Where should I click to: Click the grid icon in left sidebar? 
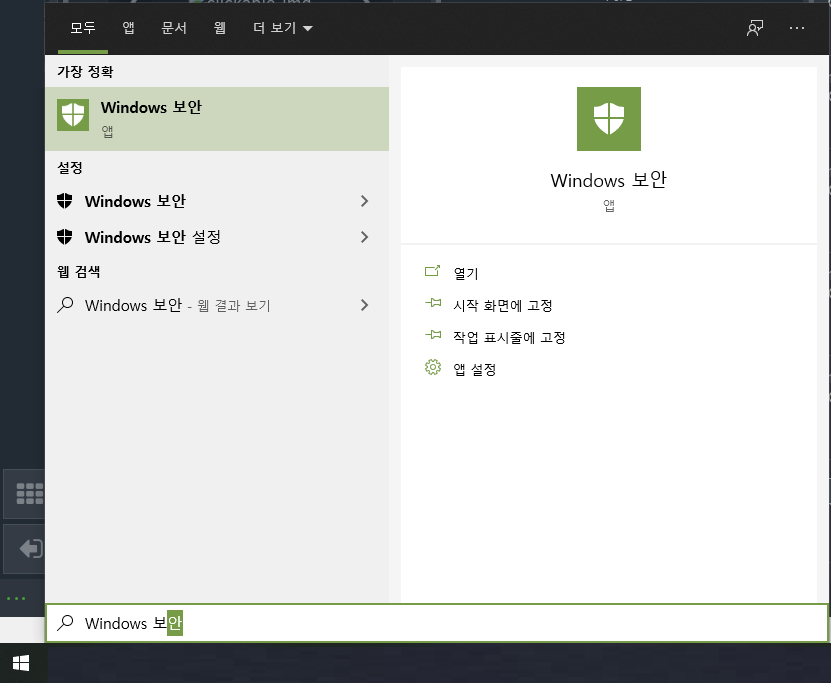[29, 493]
